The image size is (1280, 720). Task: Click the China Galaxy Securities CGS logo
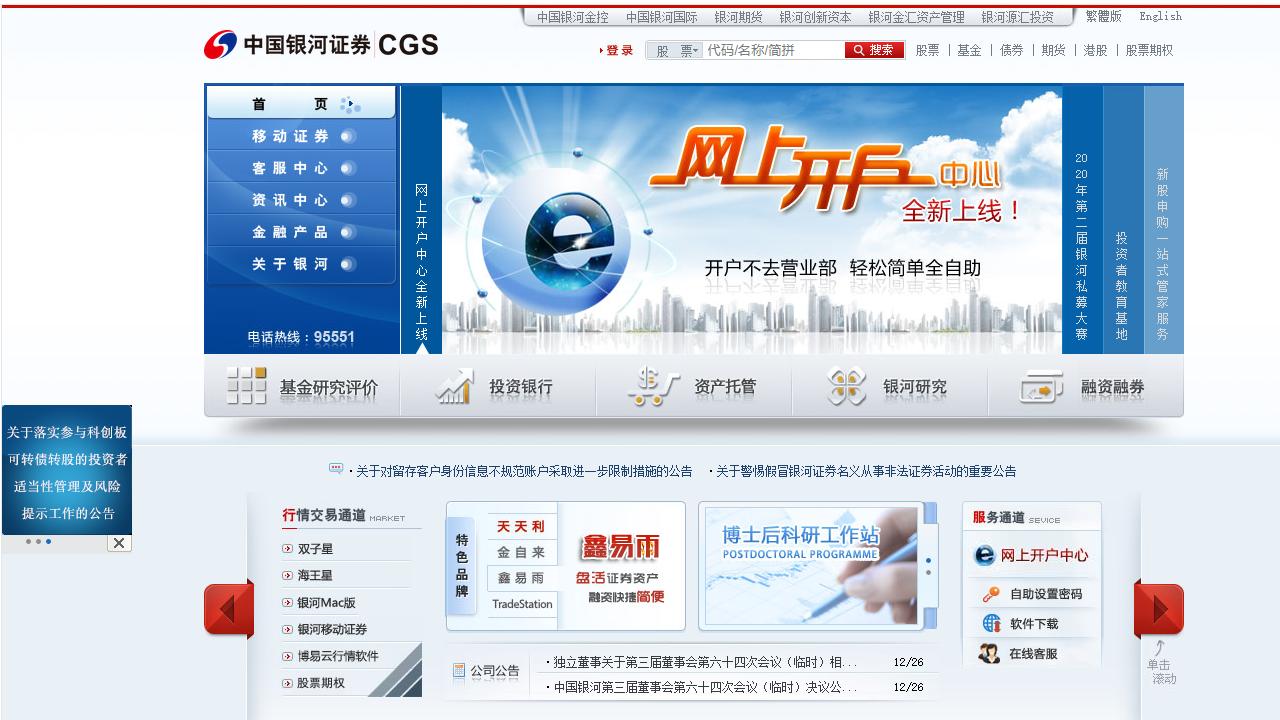tap(321, 45)
